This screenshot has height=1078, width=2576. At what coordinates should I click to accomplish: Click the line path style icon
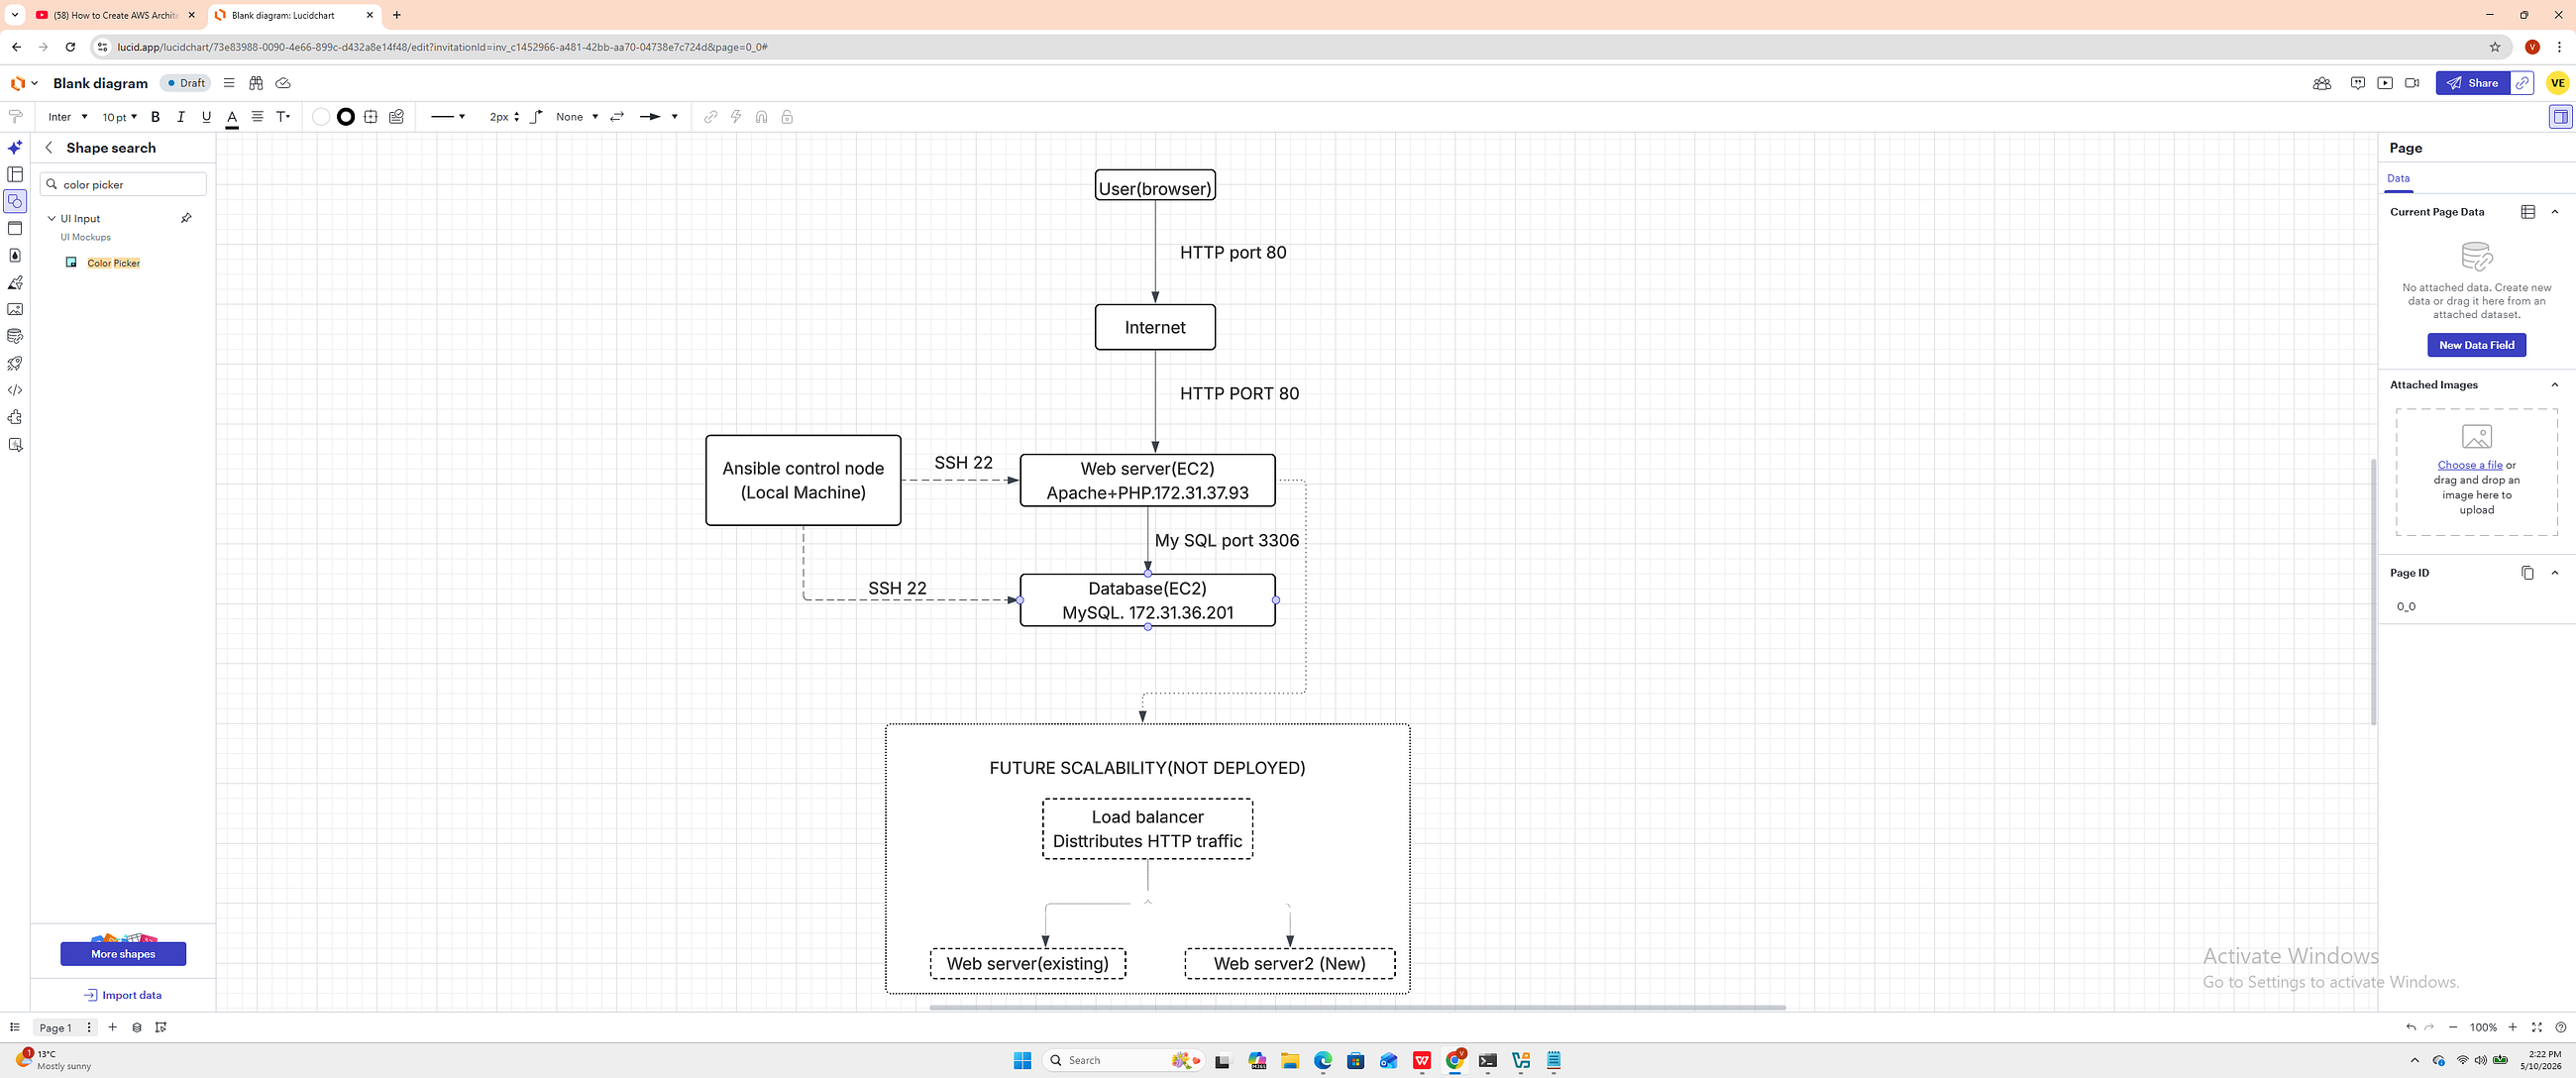(536, 117)
